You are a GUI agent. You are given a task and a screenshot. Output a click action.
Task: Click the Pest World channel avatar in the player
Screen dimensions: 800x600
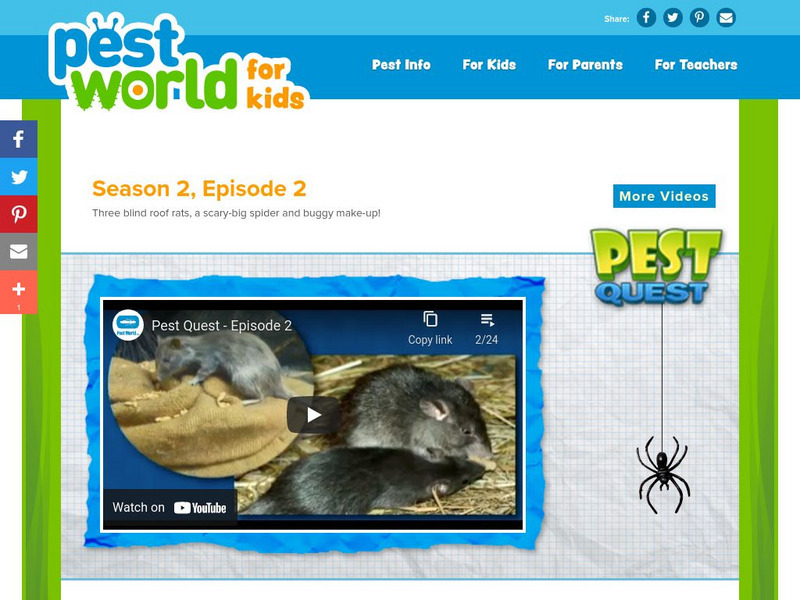(x=129, y=323)
